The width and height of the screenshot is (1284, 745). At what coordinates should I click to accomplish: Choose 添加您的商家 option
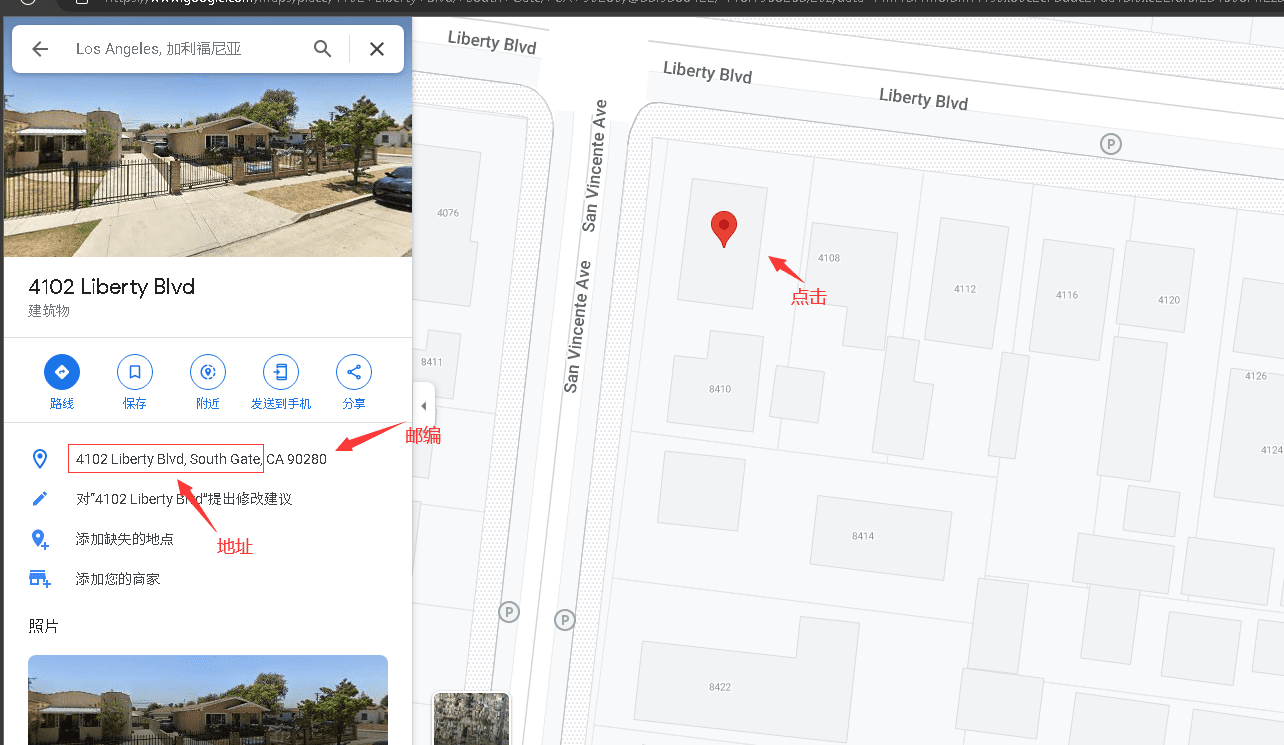(118, 579)
